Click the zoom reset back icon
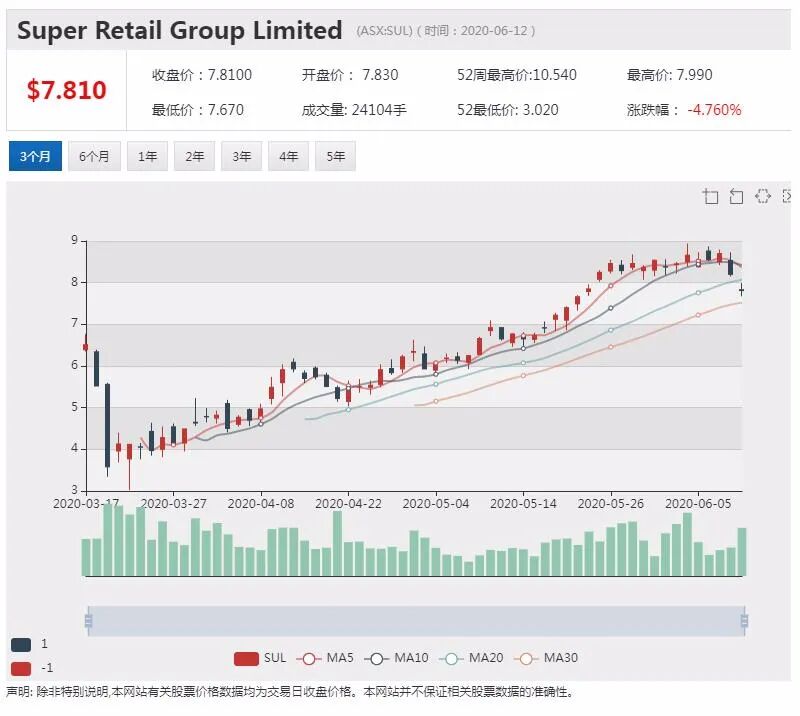 (x=736, y=196)
